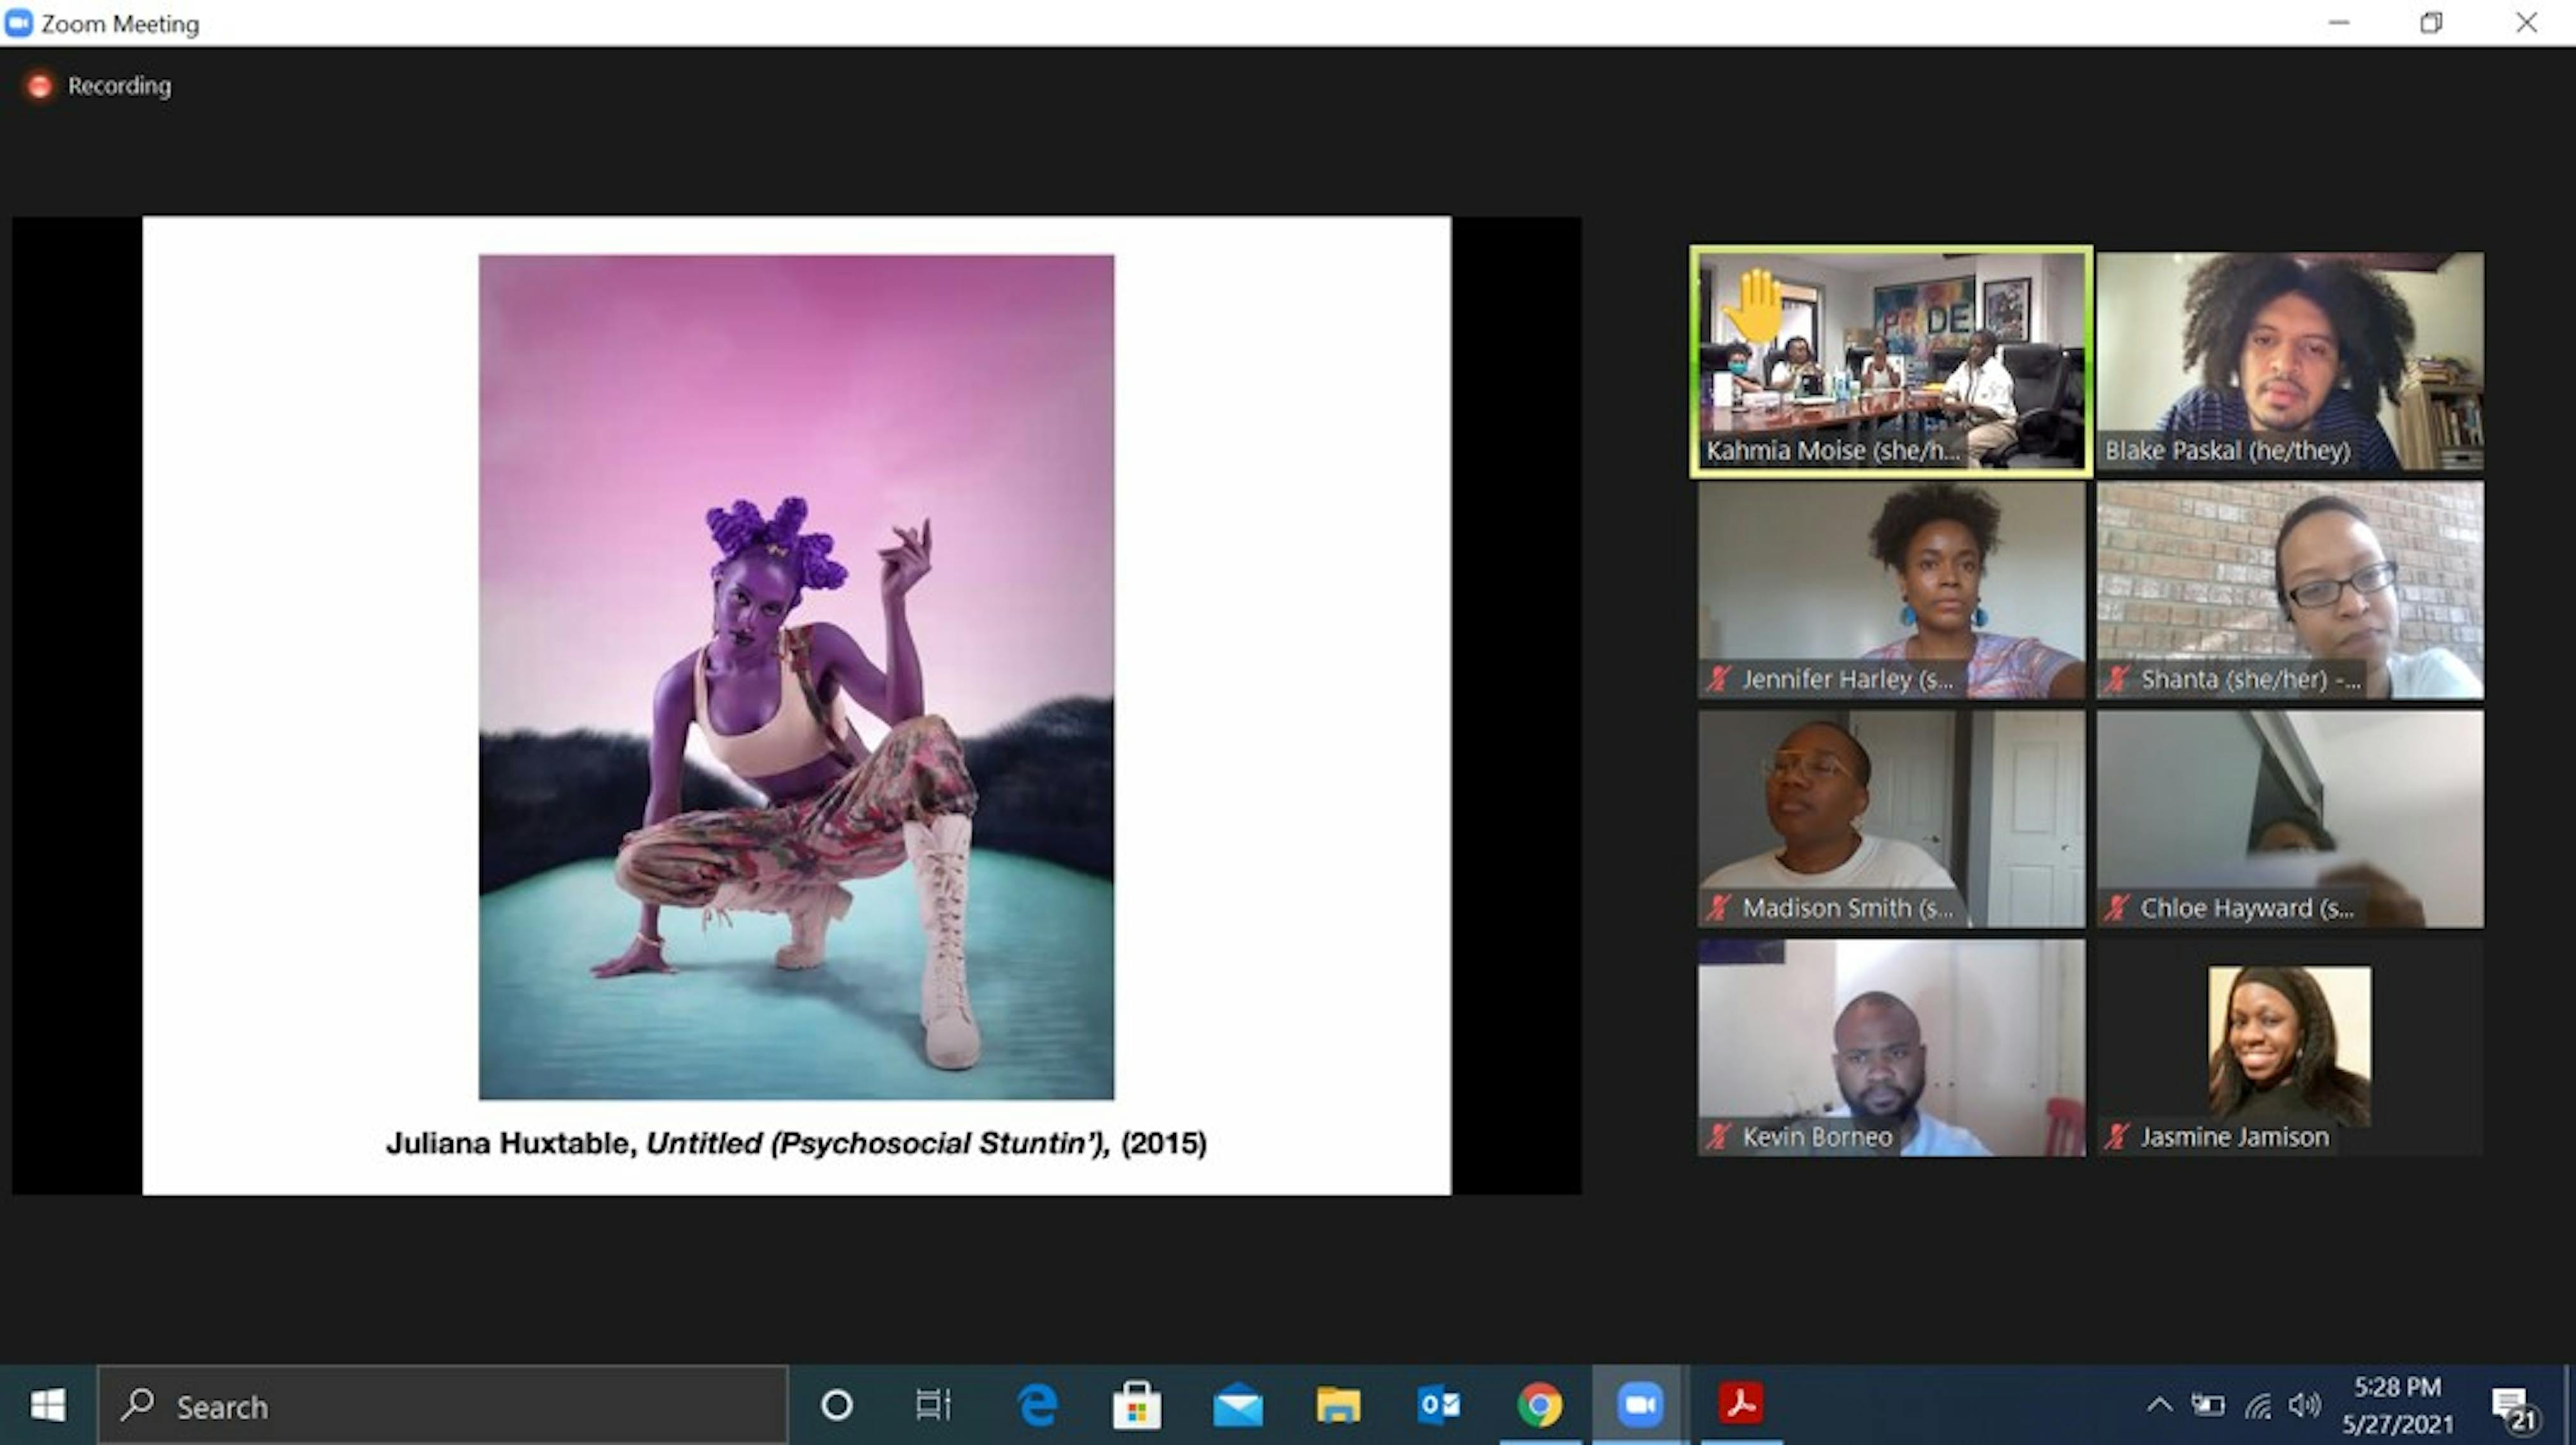Open Microsoft Edge from the taskbar

(1037, 1405)
